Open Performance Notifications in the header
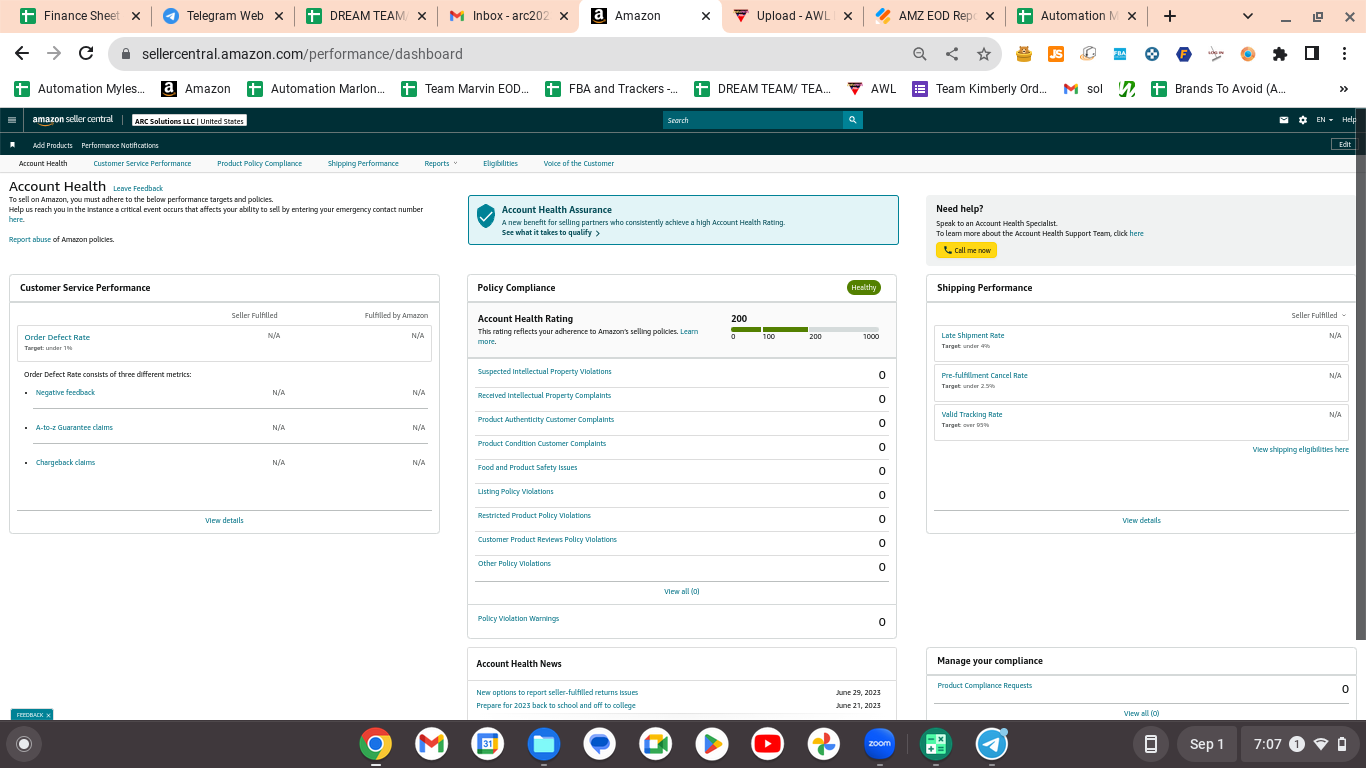 (120, 145)
